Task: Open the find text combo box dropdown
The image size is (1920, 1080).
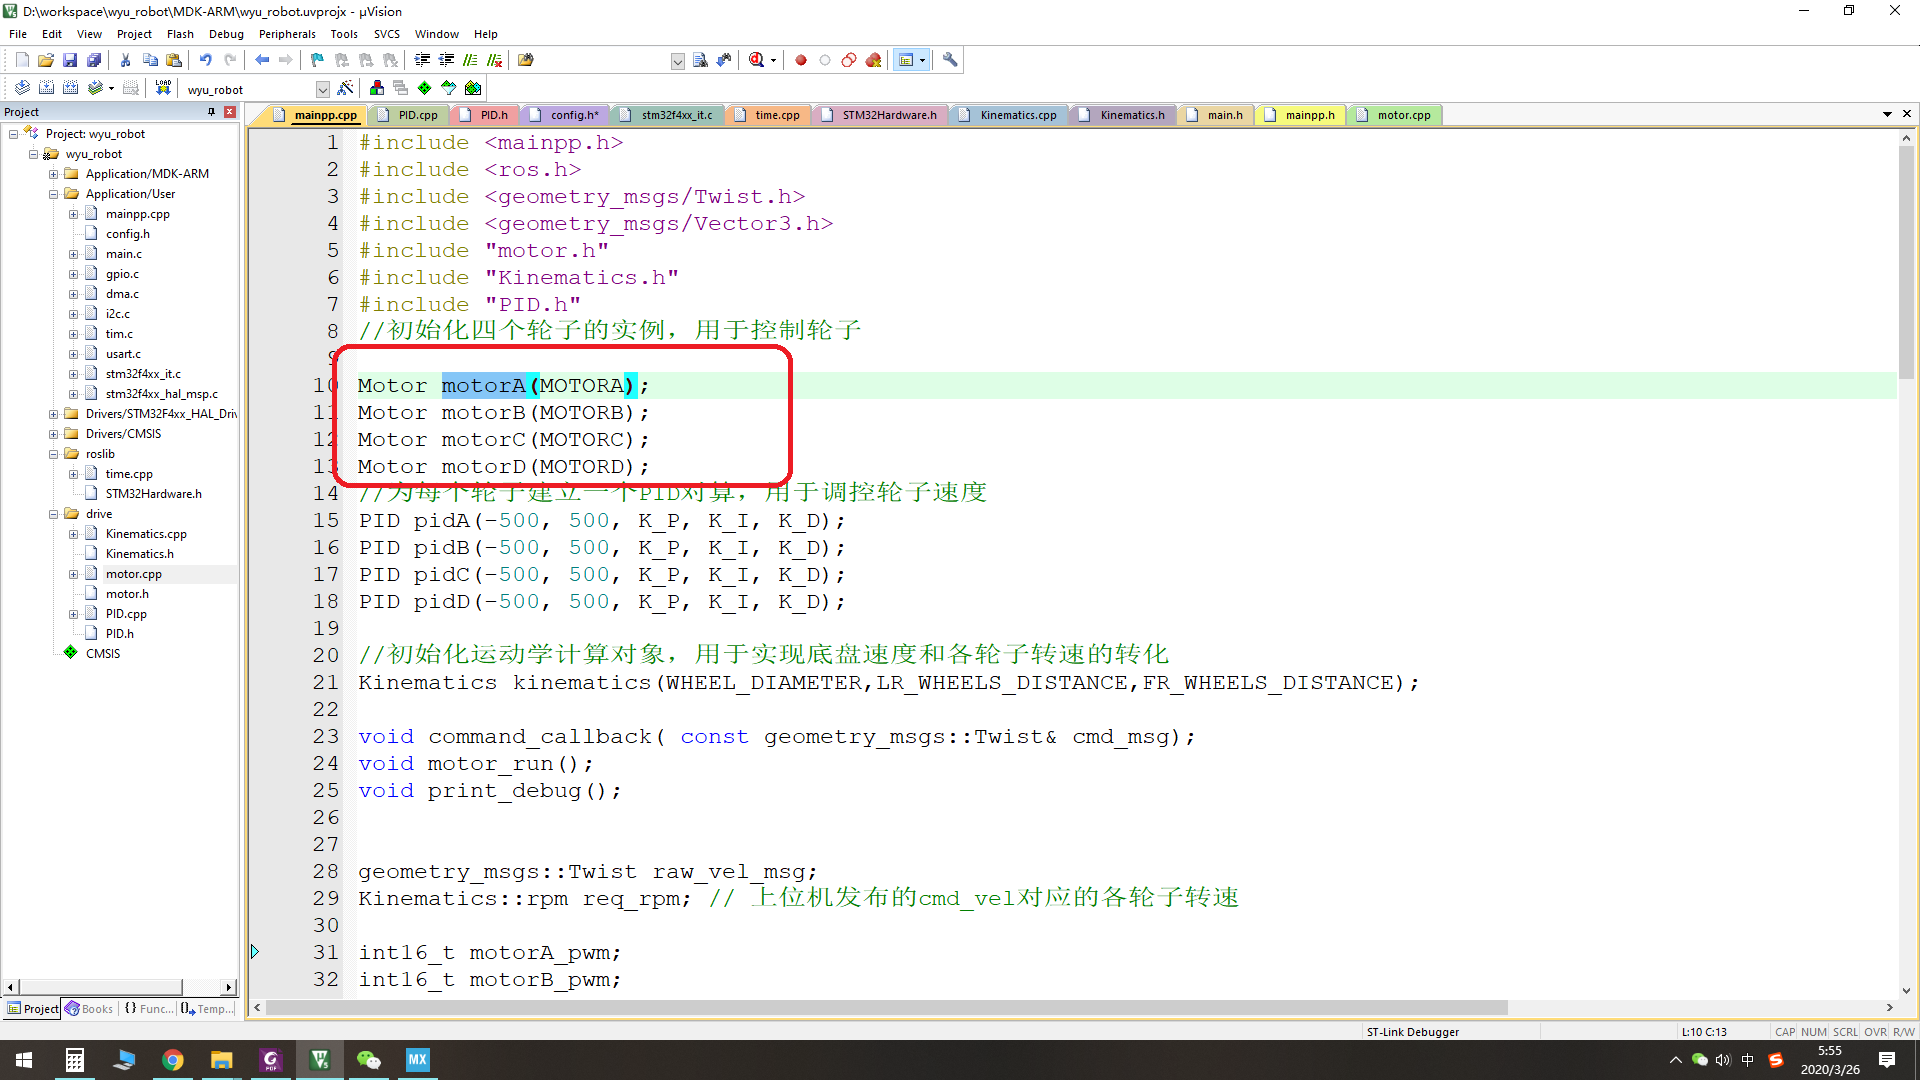Action: click(677, 61)
